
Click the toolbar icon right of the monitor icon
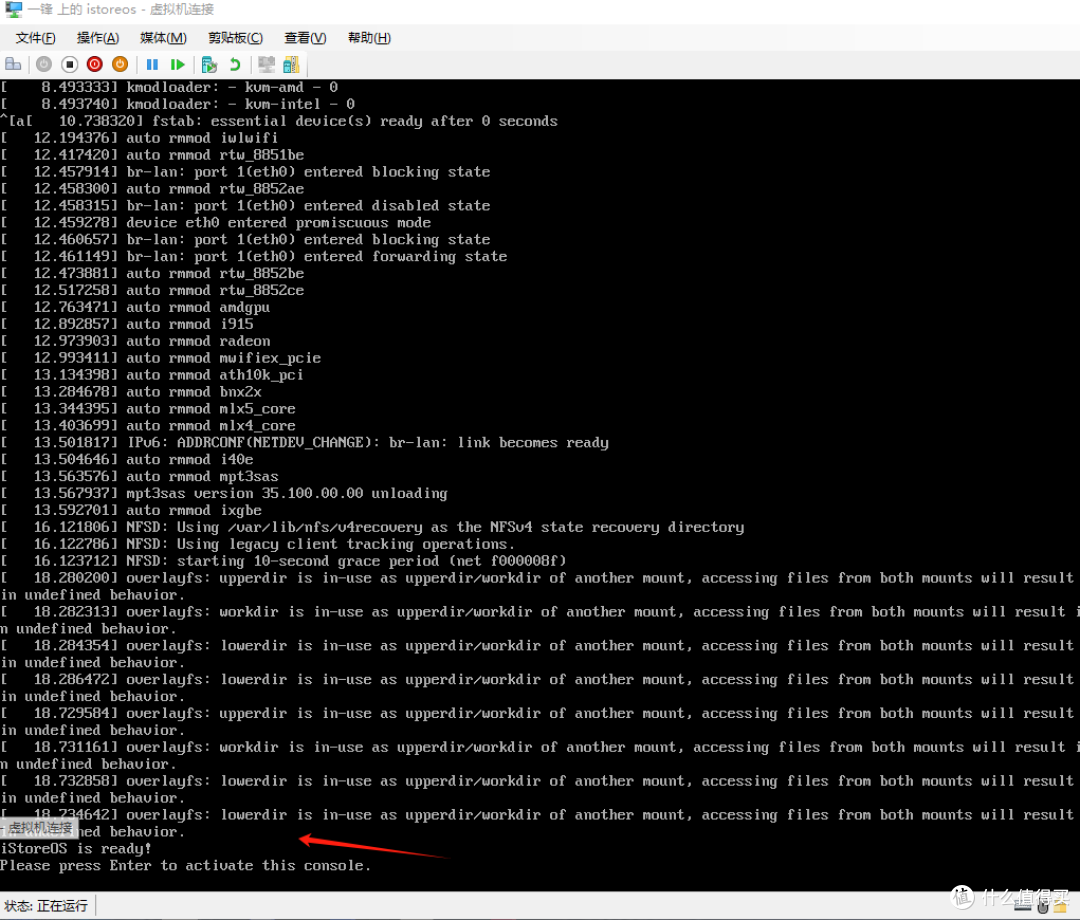pyautogui.click(x=291, y=65)
